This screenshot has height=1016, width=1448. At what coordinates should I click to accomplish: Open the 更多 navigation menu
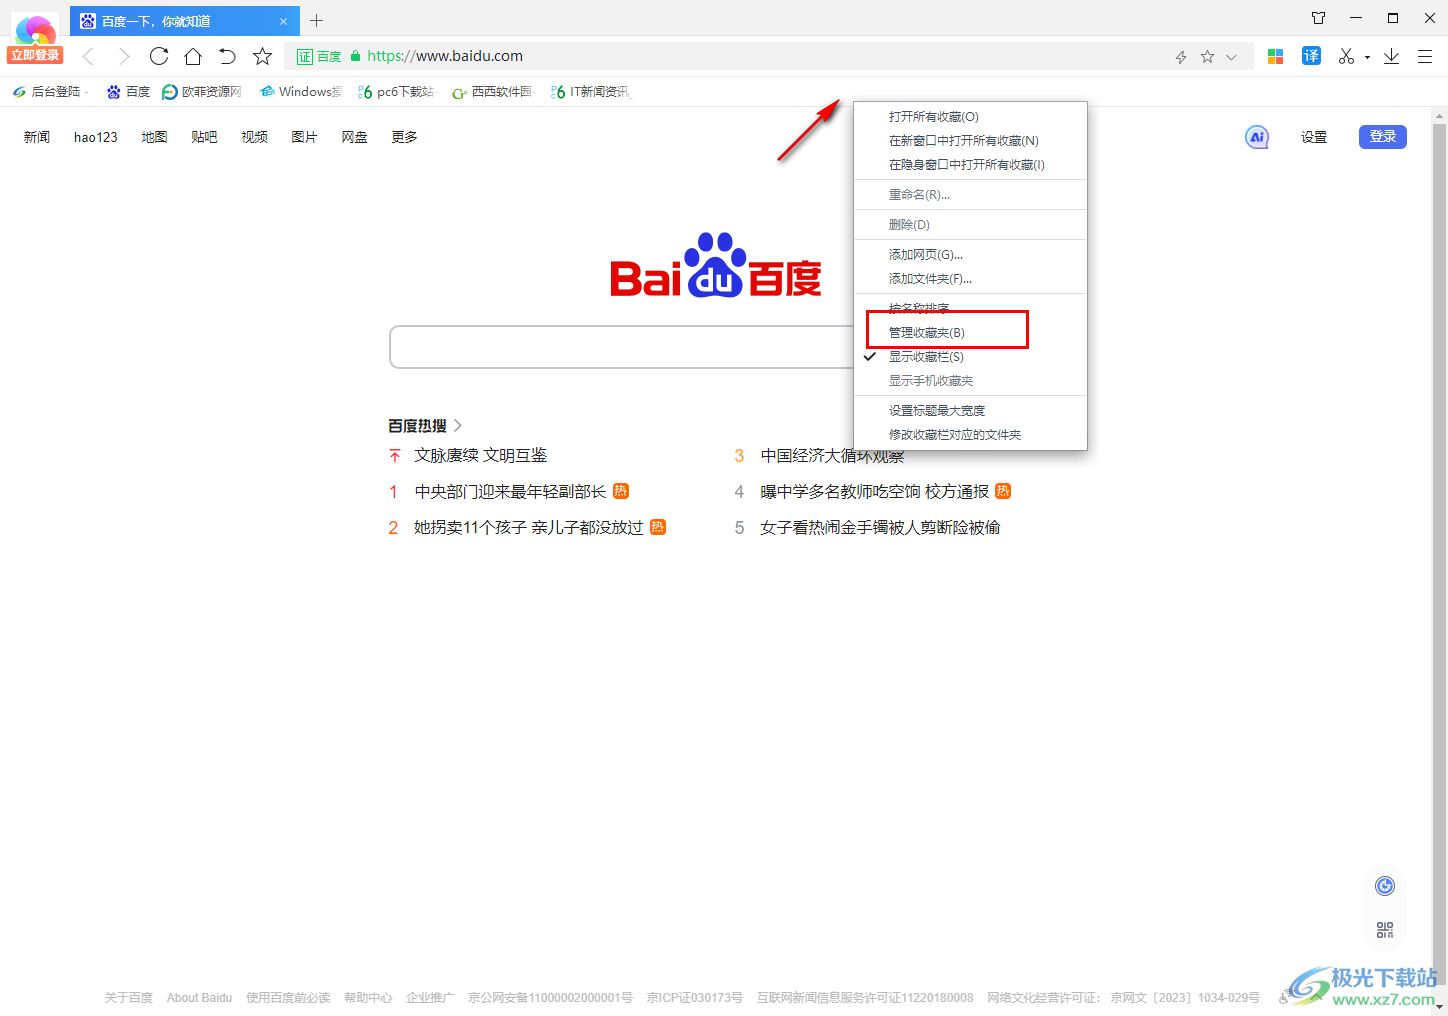click(404, 137)
